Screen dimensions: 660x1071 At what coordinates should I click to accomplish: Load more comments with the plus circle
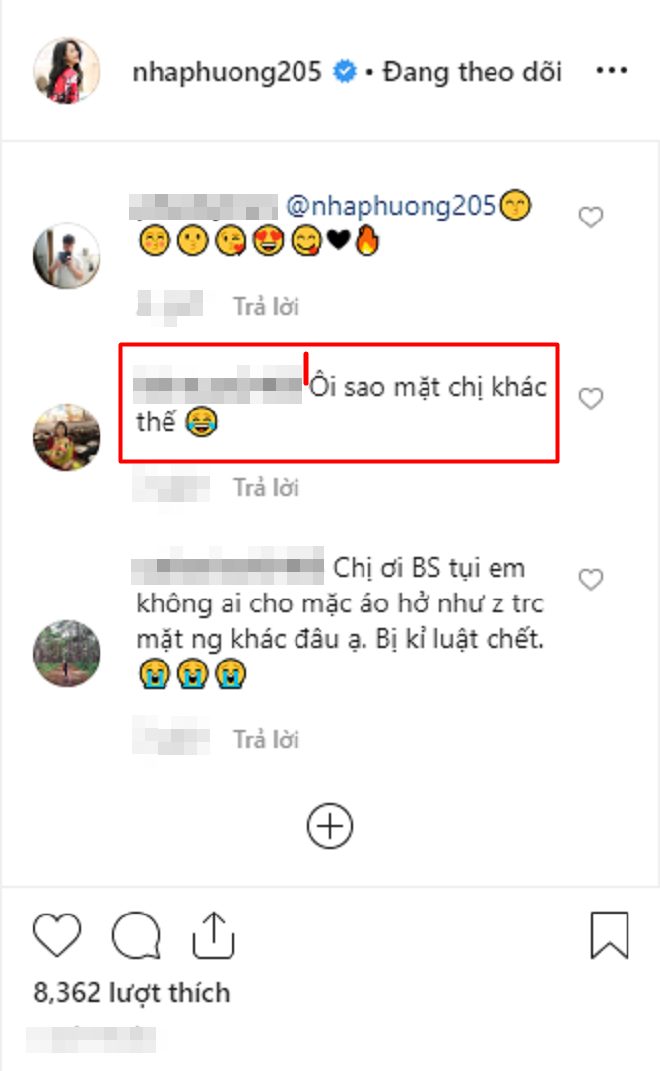[330, 826]
